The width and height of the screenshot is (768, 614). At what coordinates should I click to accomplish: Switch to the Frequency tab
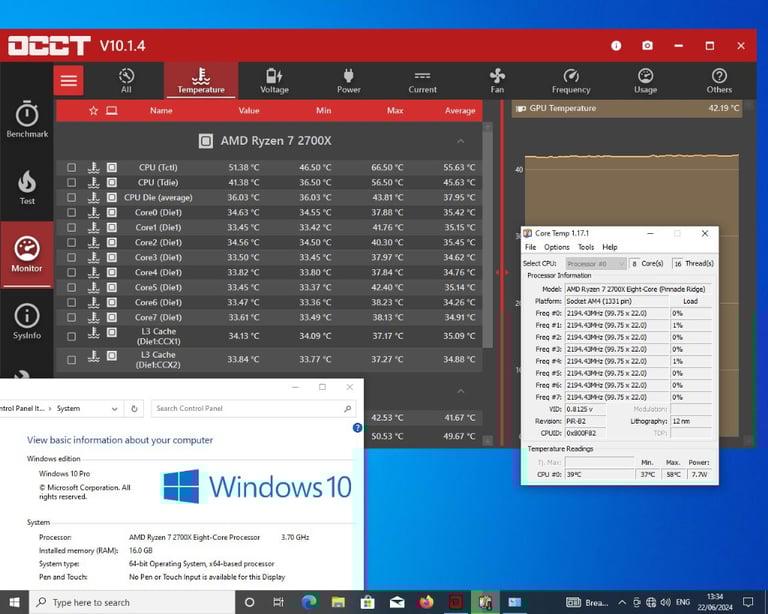pyautogui.click(x=571, y=80)
